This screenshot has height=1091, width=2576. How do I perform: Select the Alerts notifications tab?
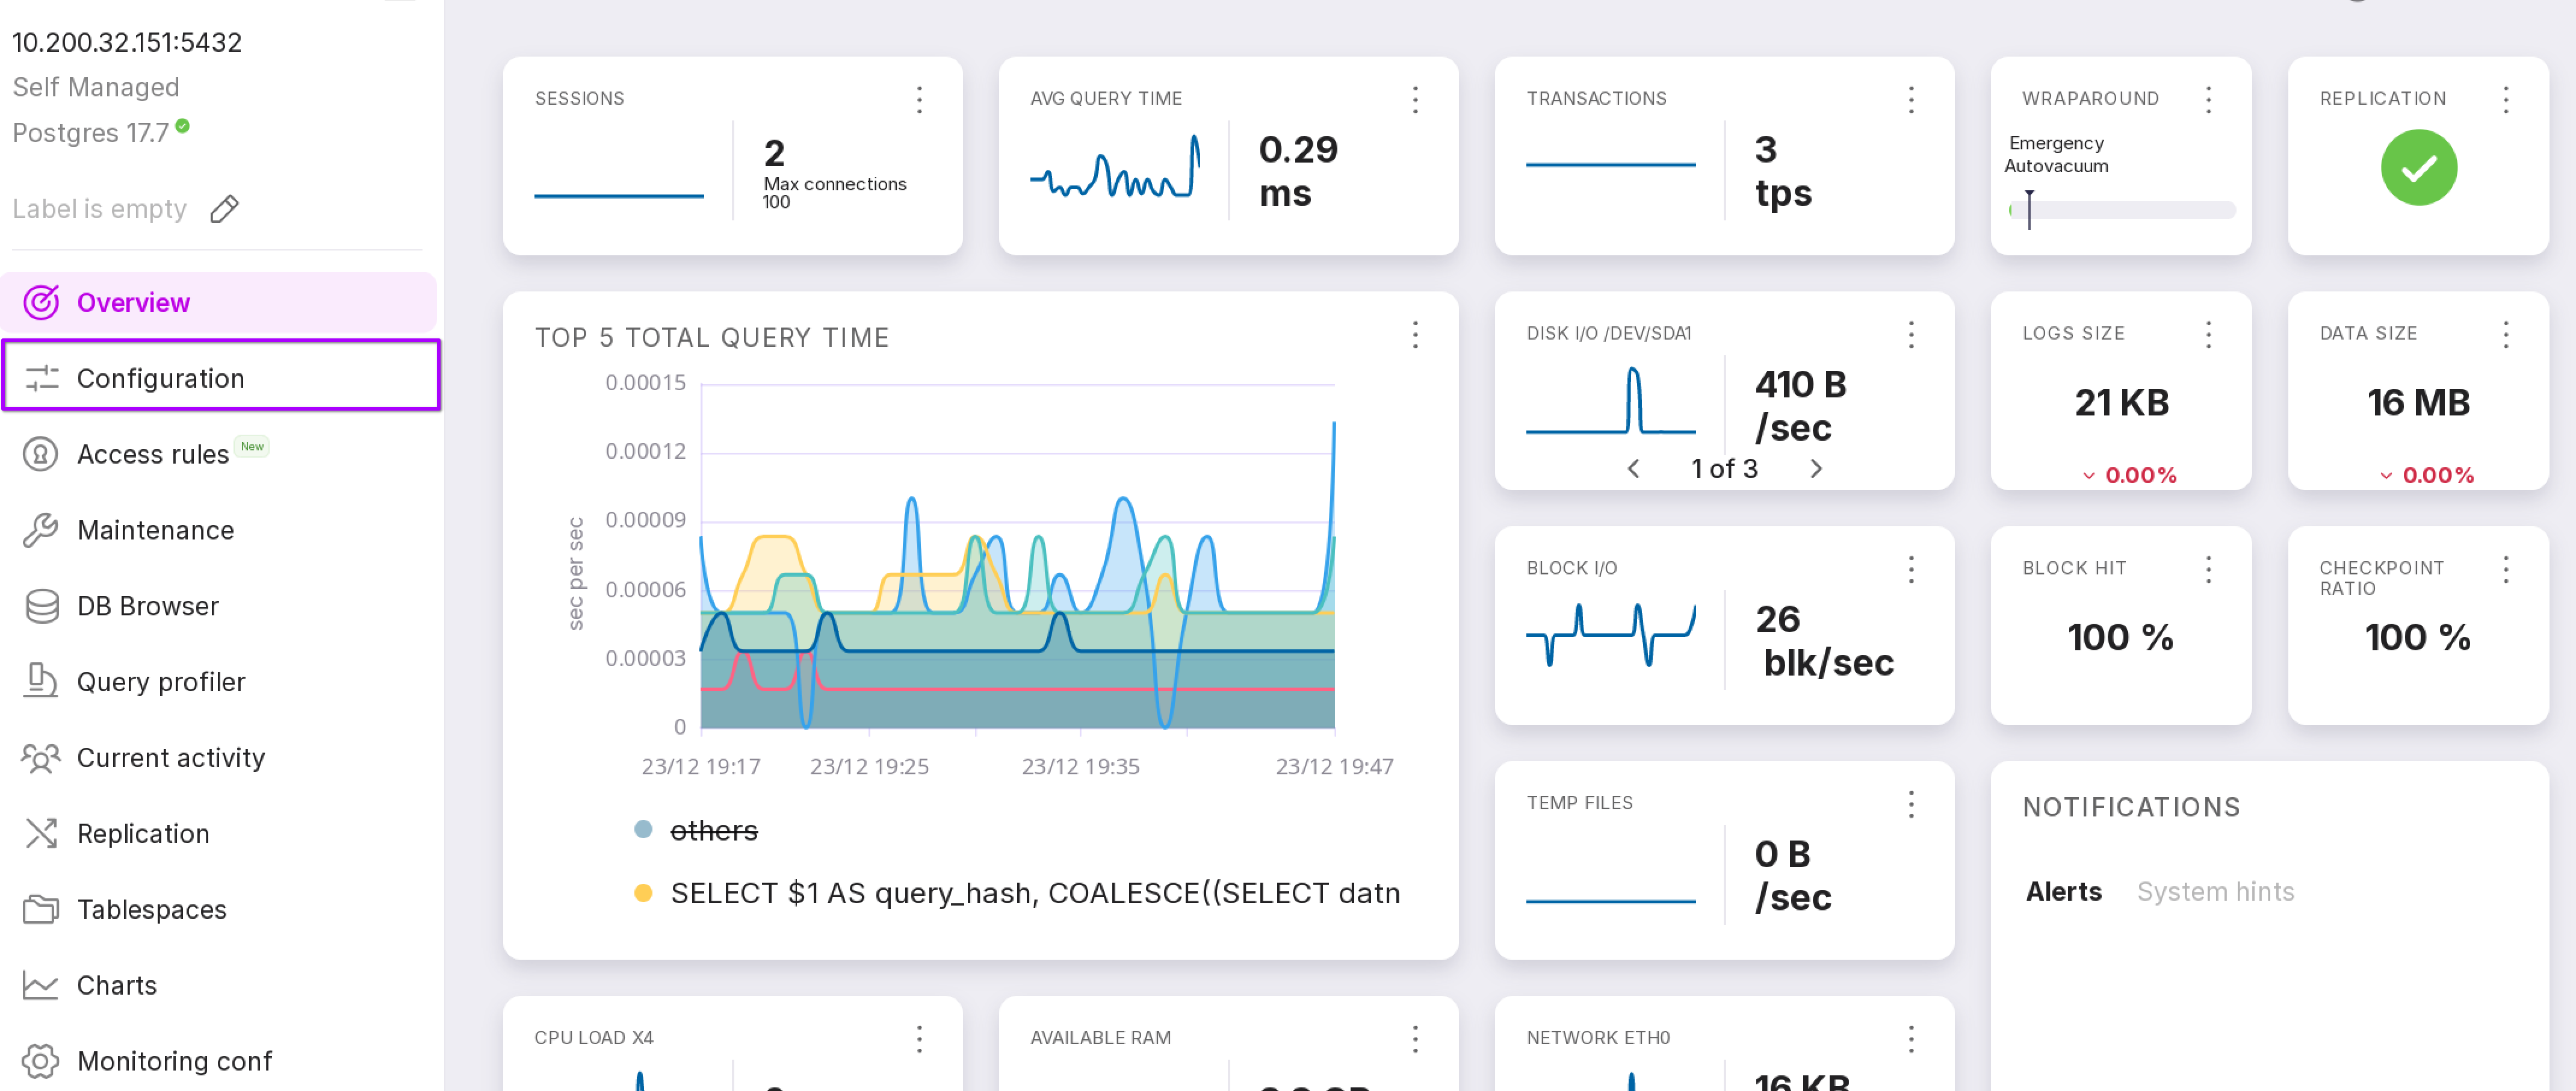pos(2063,892)
